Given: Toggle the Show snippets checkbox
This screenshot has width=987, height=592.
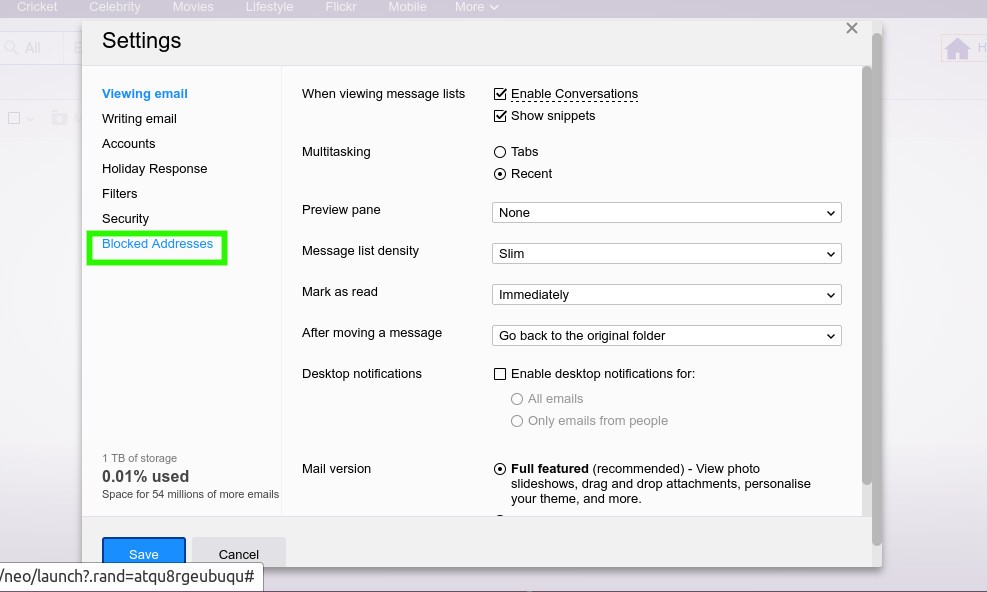Looking at the screenshot, I should click(500, 115).
